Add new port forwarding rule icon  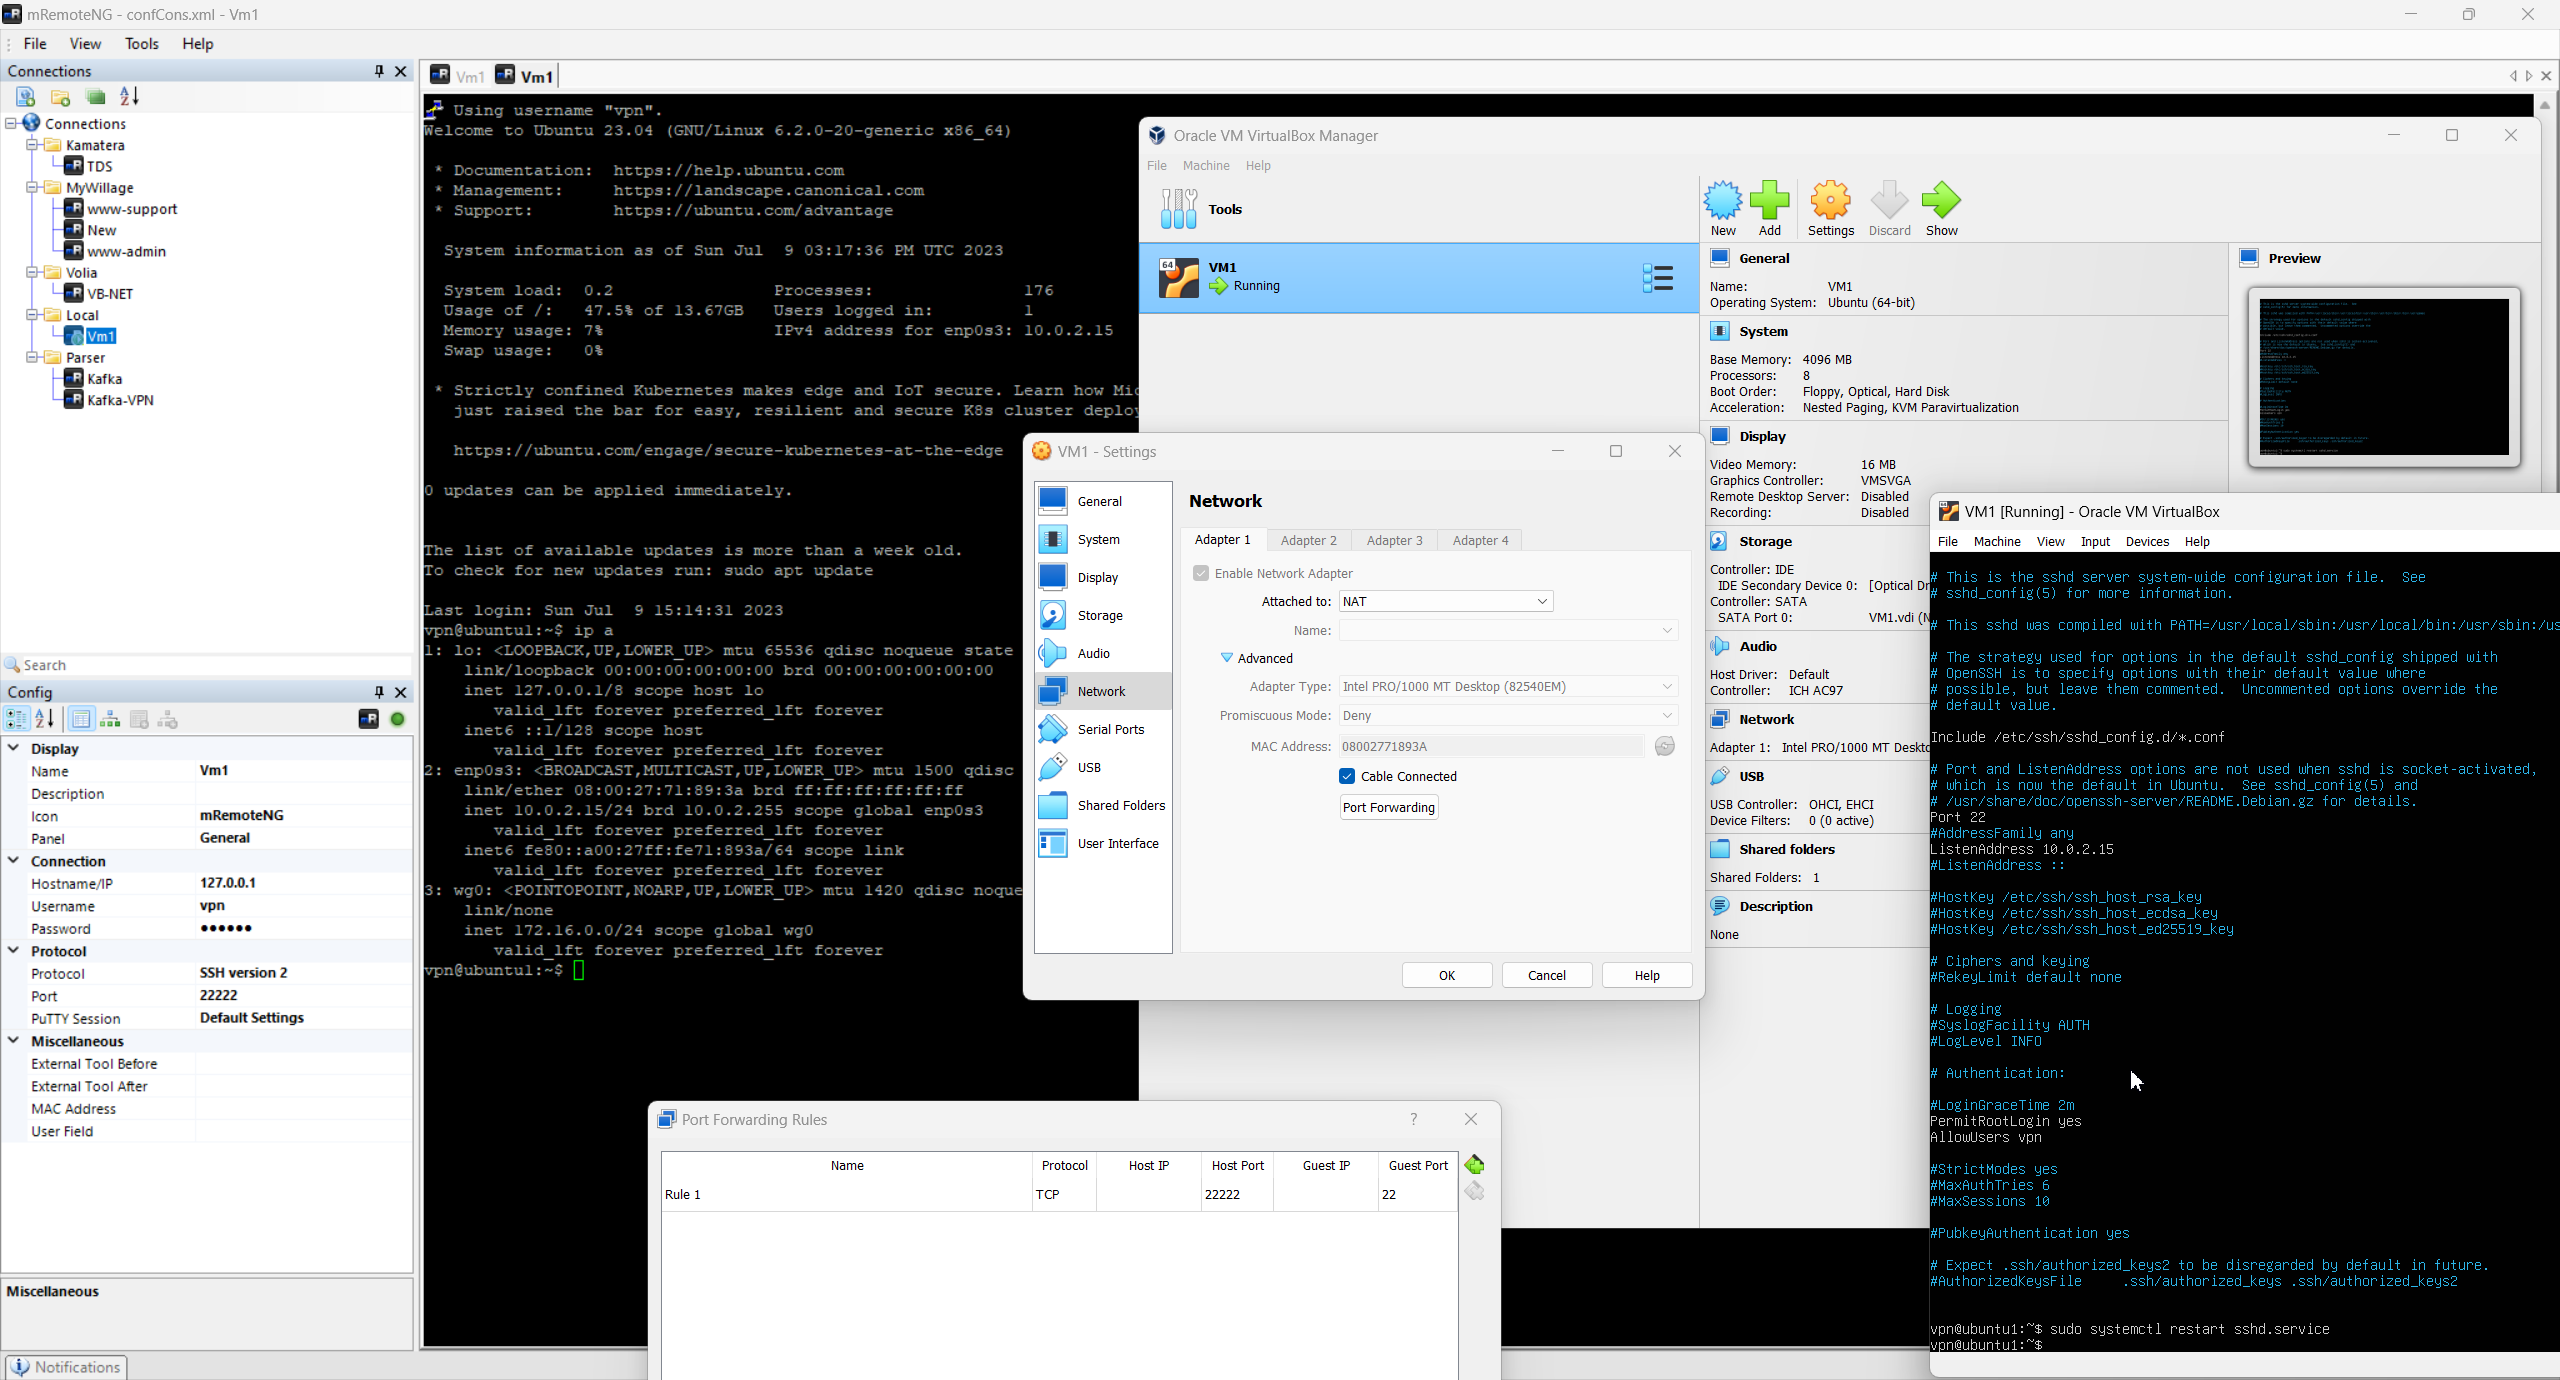(x=1474, y=1165)
